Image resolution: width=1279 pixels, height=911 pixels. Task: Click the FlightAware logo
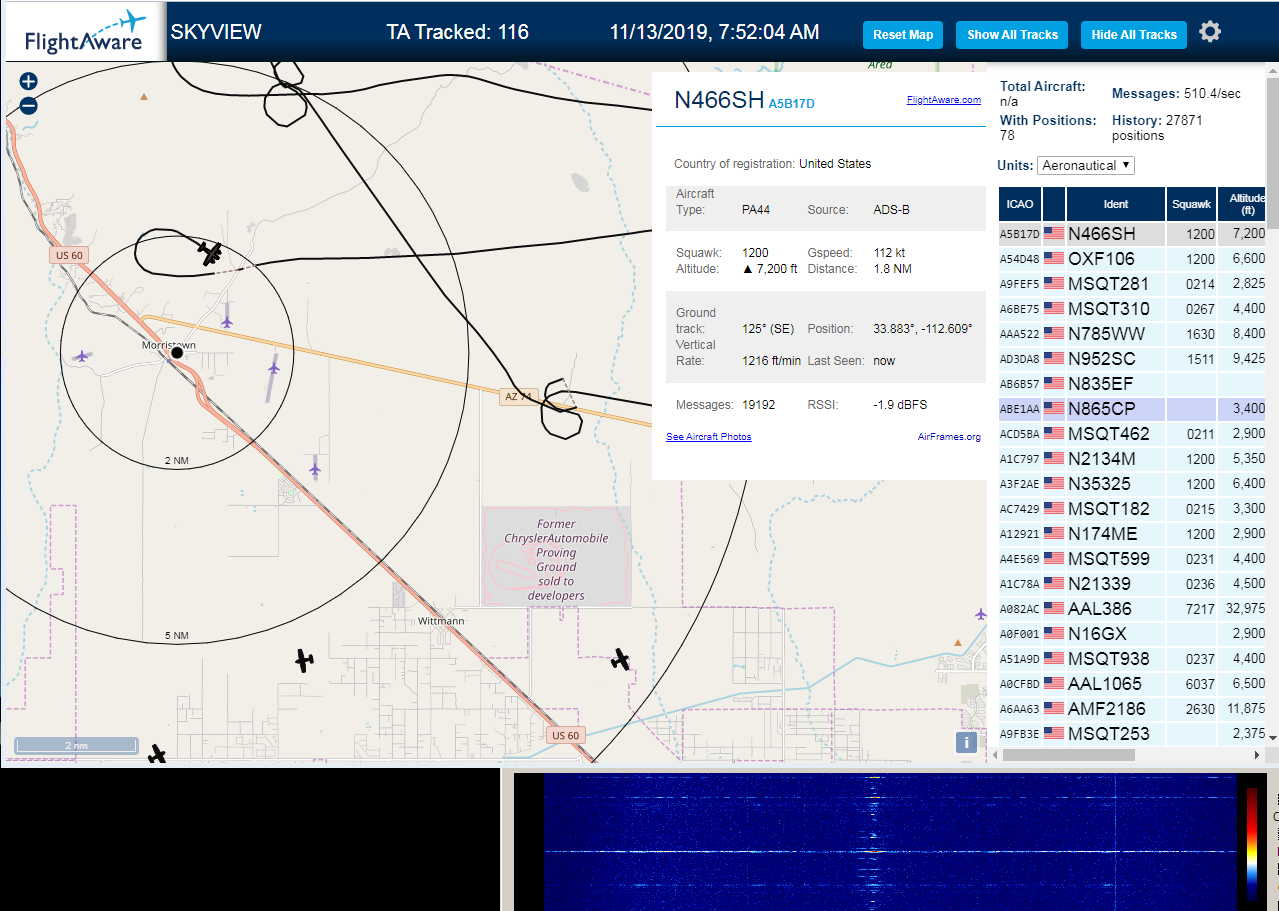pos(85,33)
